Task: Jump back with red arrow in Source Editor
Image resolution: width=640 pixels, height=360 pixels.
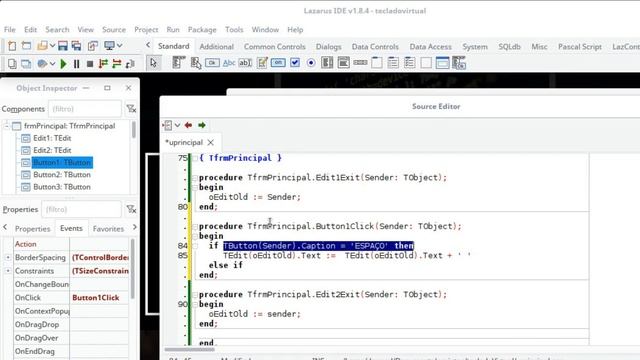Action: click(x=188, y=125)
